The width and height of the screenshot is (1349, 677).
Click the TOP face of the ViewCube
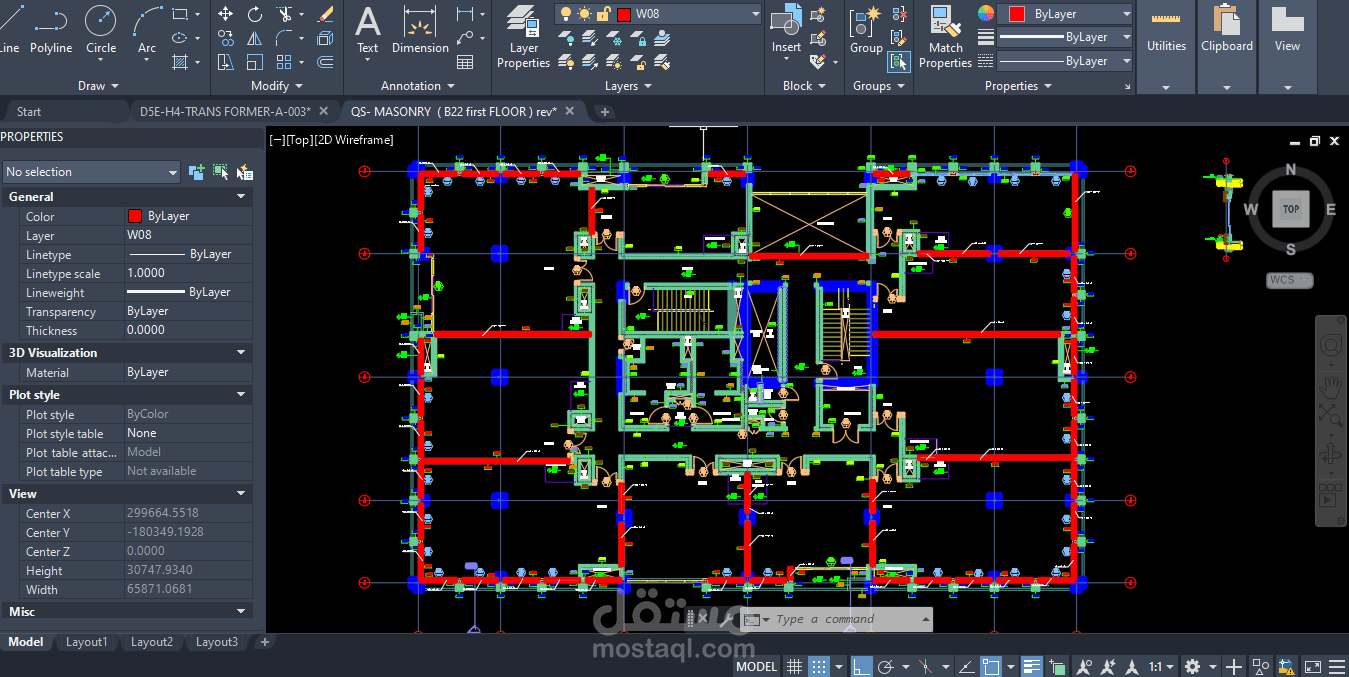1291,209
